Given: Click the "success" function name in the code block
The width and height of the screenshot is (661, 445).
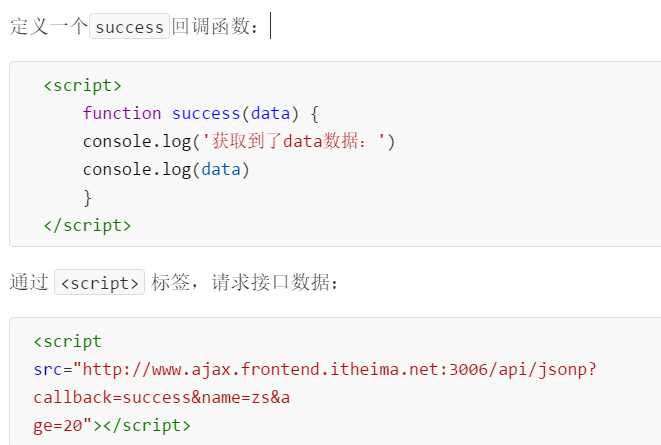Looking at the screenshot, I should click(206, 113).
